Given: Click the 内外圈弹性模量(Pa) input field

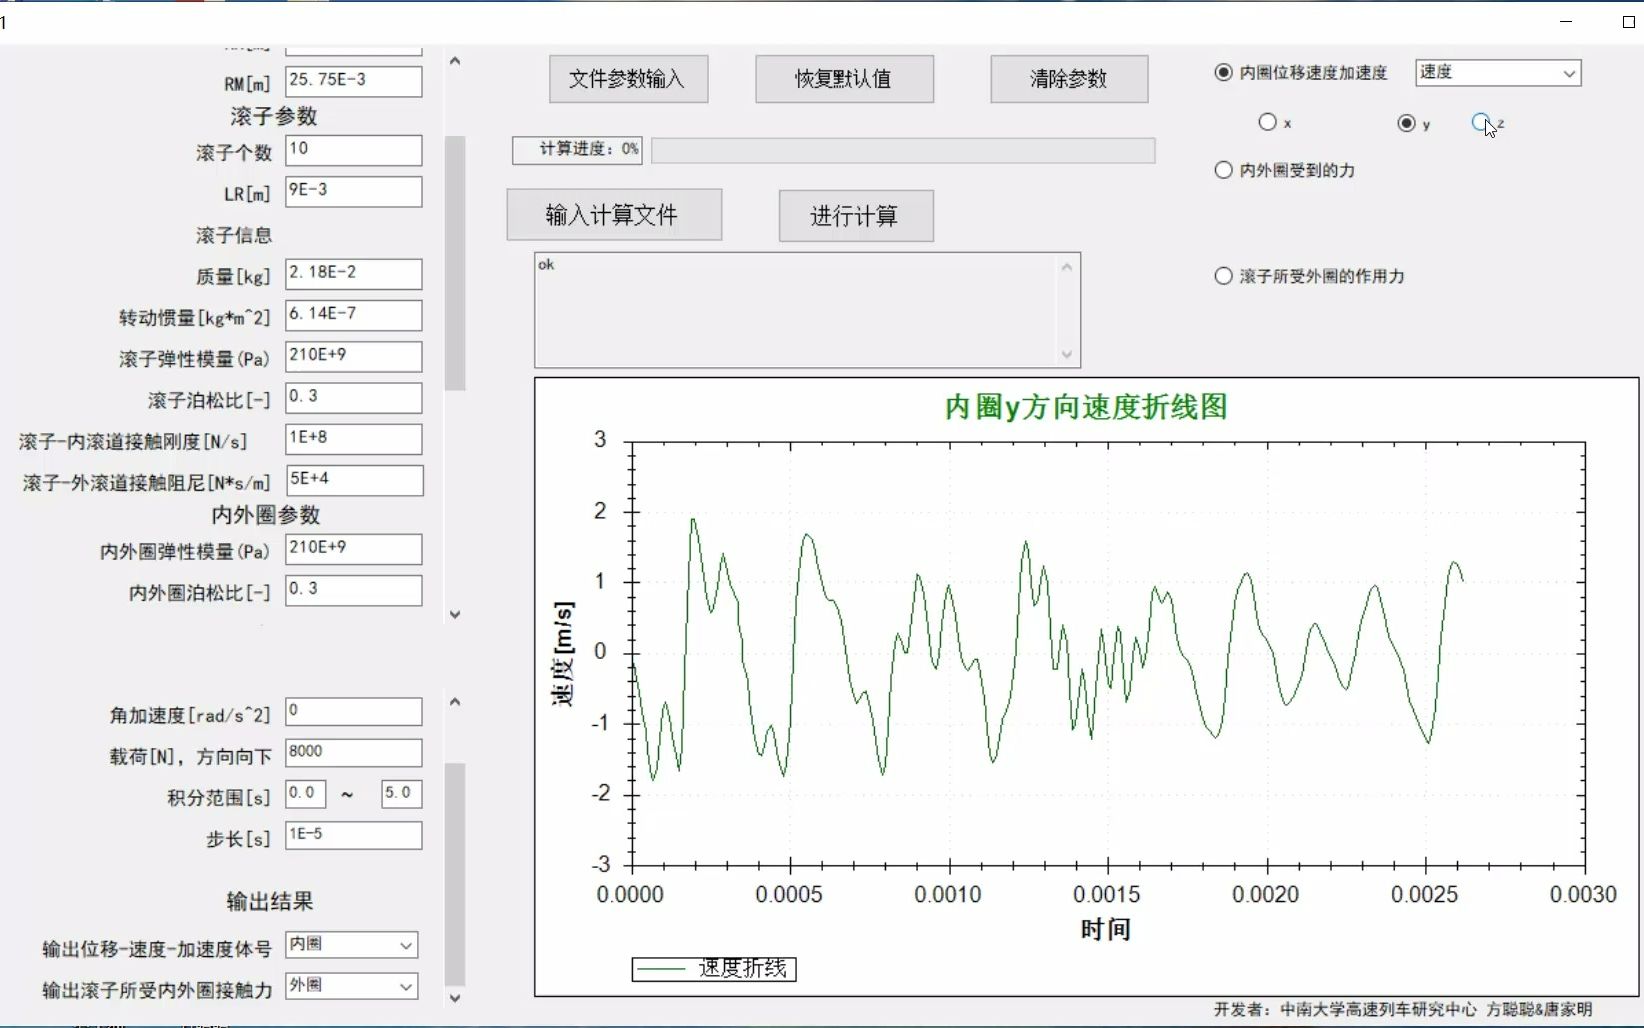Looking at the screenshot, I should pyautogui.click(x=354, y=549).
